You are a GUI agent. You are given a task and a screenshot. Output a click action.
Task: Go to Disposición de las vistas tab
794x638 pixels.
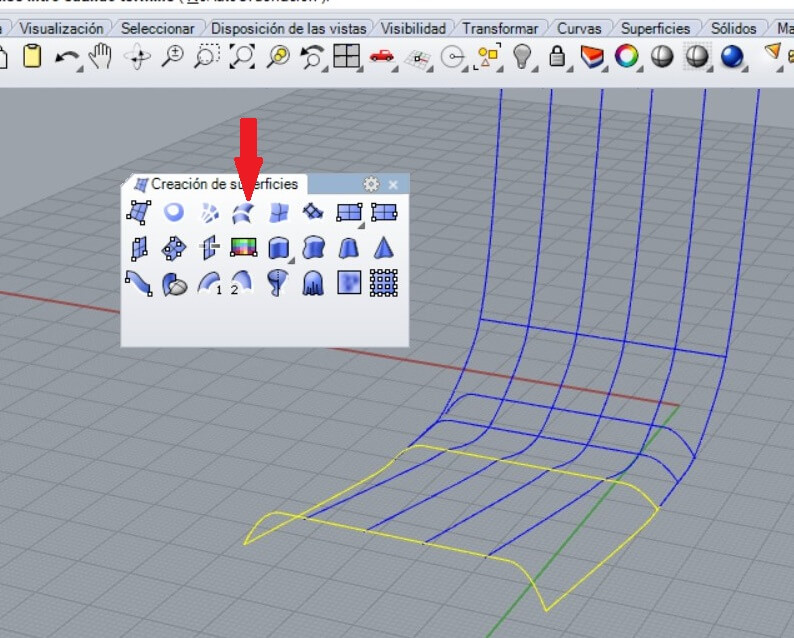[x=289, y=28]
